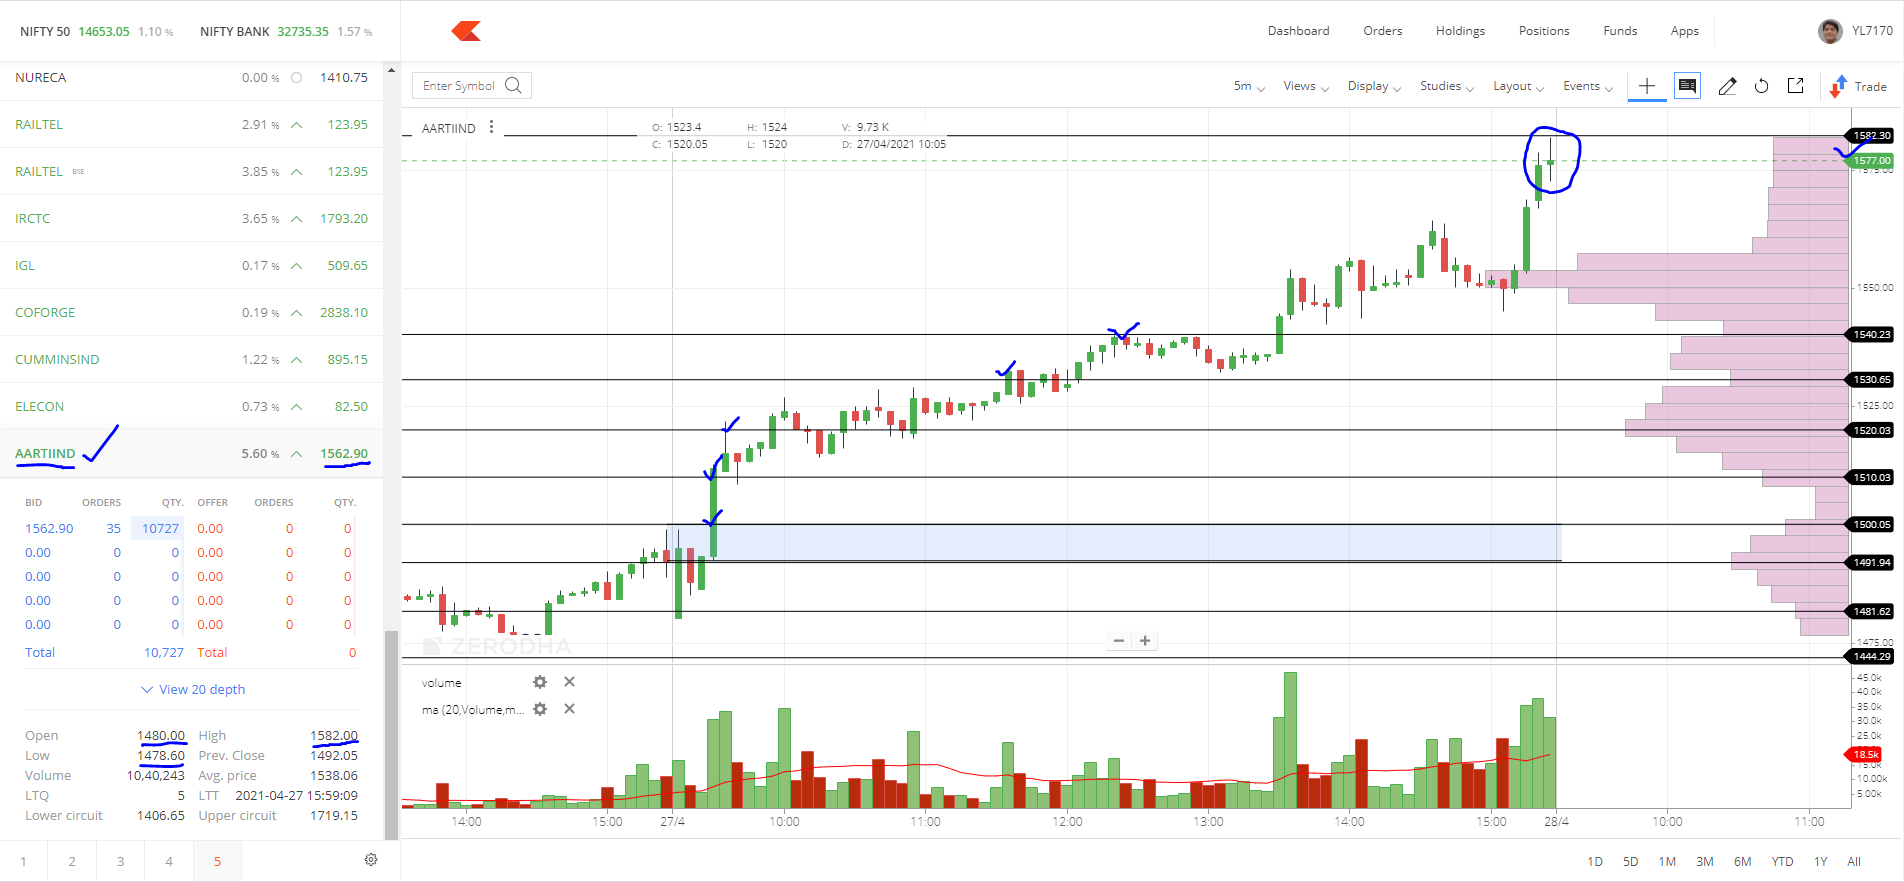Open the Funds page

tap(1620, 31)
